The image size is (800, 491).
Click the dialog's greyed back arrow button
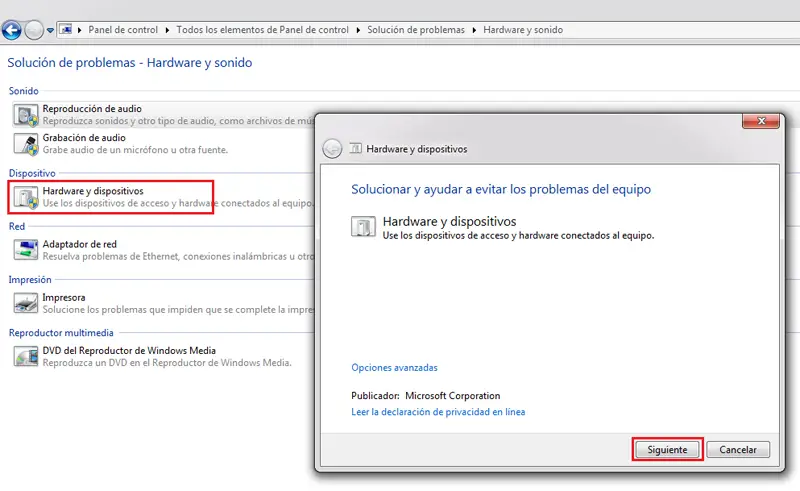pos(332,149)
